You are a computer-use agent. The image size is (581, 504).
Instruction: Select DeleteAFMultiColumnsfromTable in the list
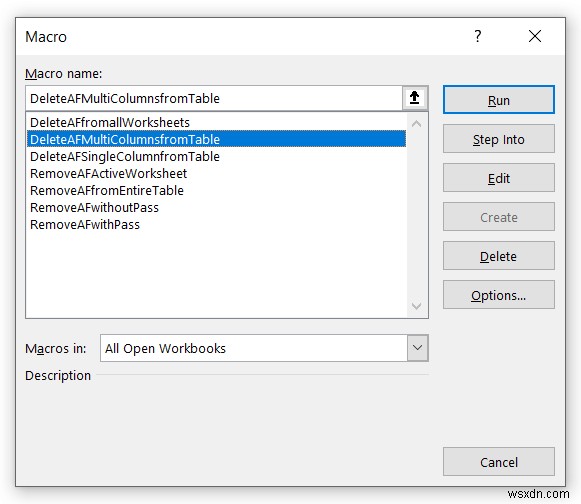[x=216, y=139]
